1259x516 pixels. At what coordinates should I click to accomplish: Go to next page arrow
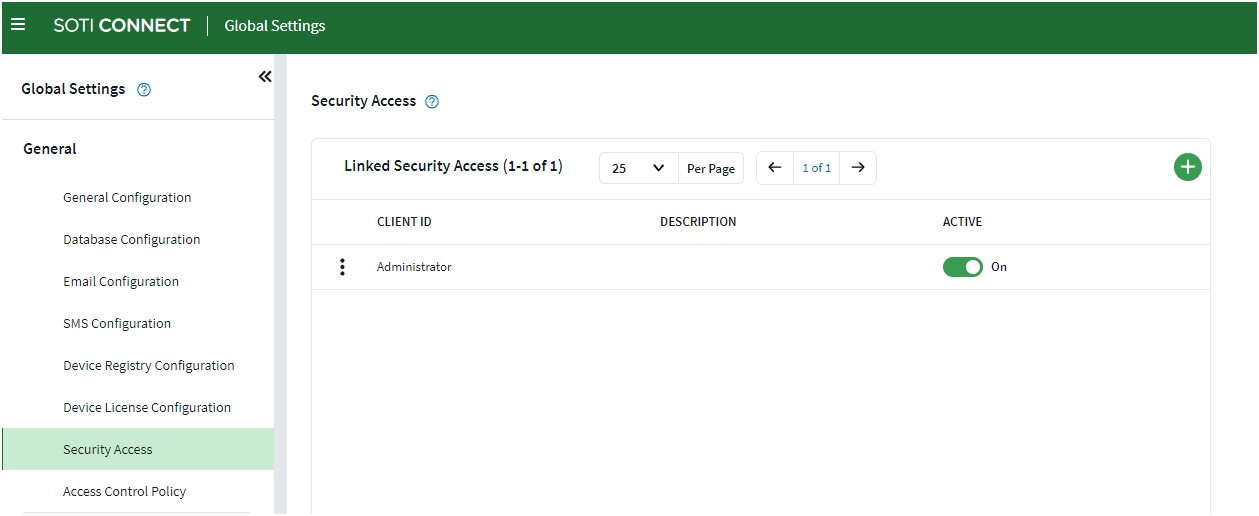[x=858, y=168]
